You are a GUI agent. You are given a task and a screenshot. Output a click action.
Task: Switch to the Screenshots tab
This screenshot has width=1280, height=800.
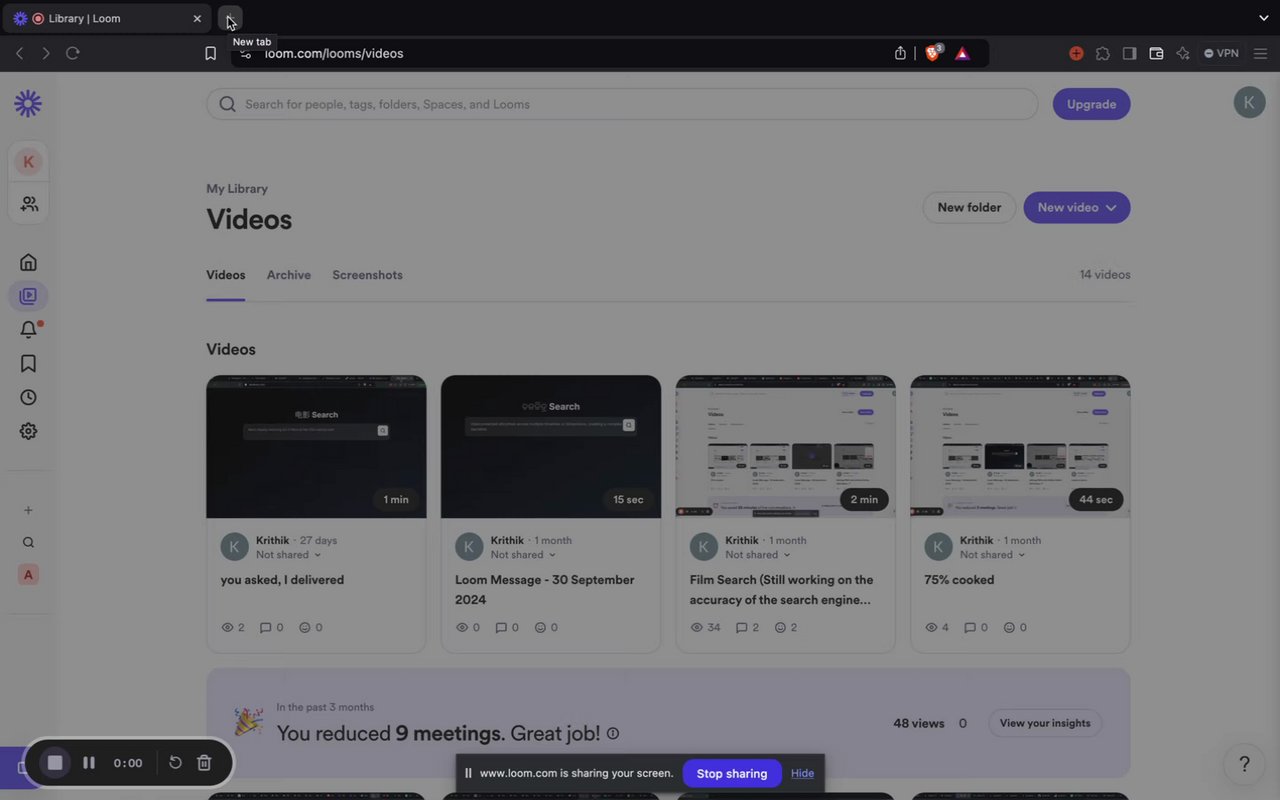click(368, 275)
